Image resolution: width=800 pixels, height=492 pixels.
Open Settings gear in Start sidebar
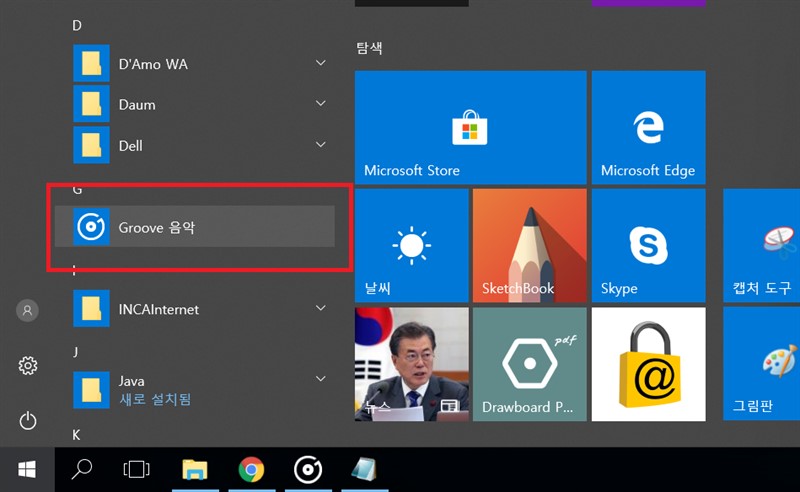pyautogui.click(x=28, y=365)
